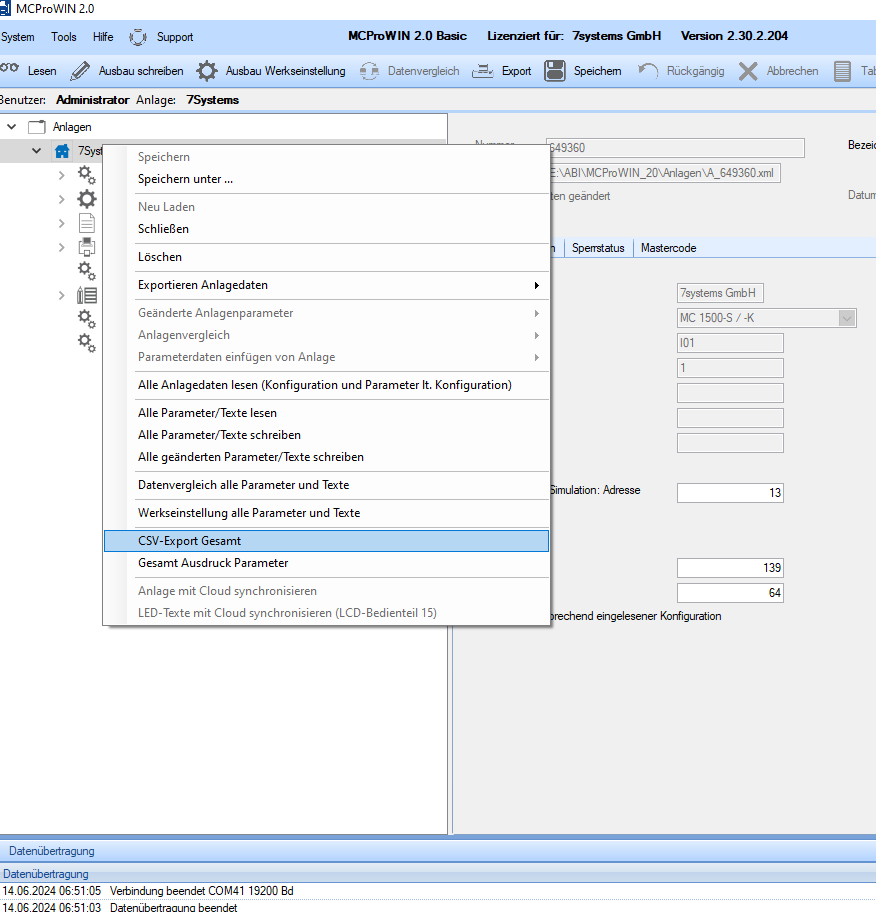Choose Alle Parameter/Texte lesen
876x912 pixels.
pos(326,413)
